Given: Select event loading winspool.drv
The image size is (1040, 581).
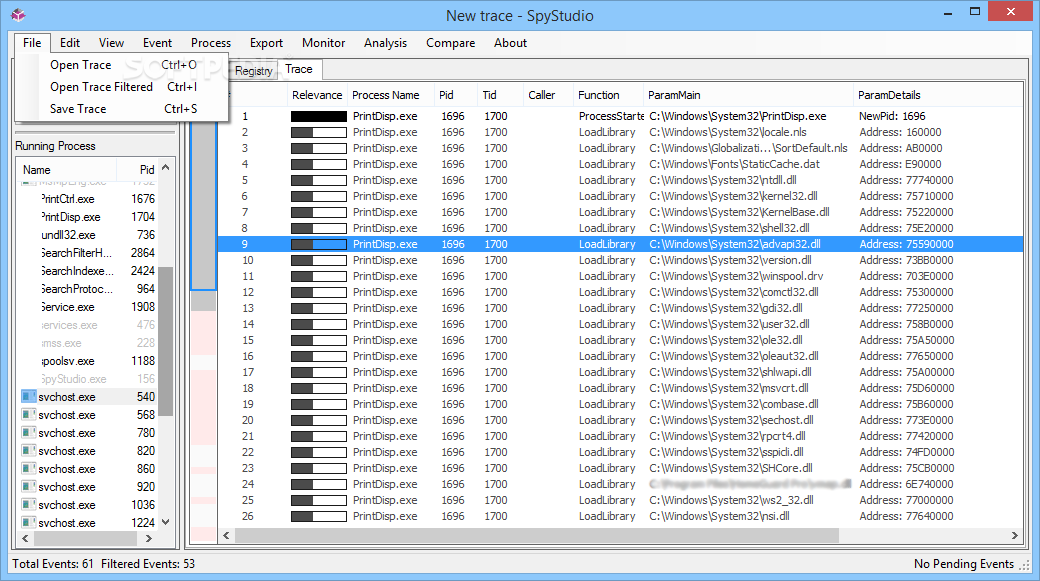Looking at the screenshot, I should pyautogui.click(x=621, y=276).
